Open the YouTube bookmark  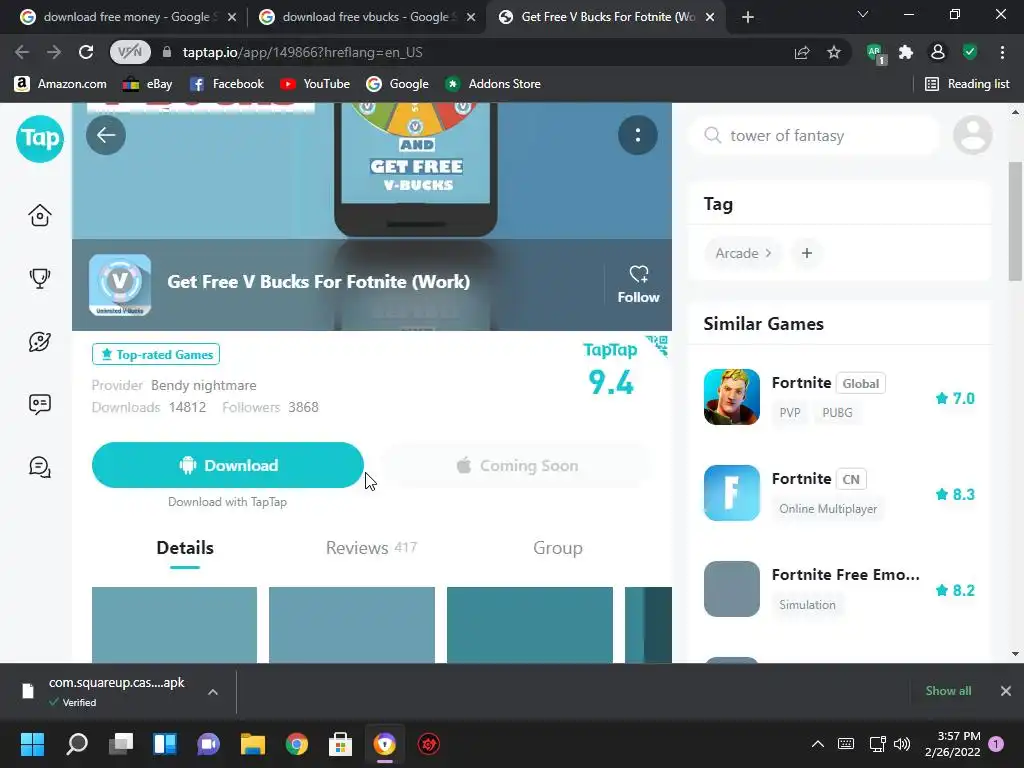point(315,84)
